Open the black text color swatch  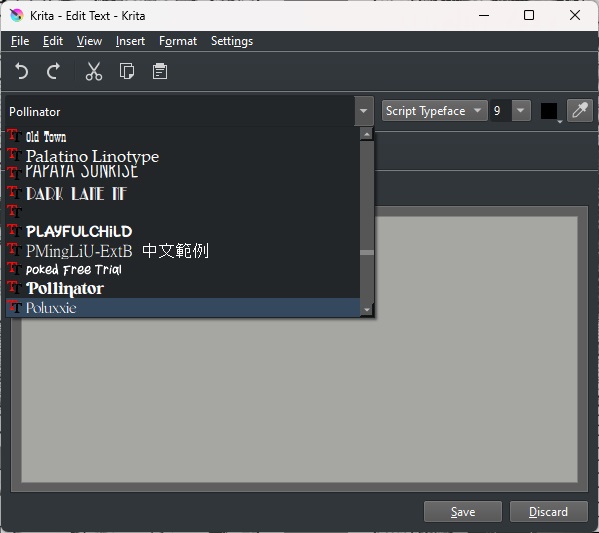point(549,111)
